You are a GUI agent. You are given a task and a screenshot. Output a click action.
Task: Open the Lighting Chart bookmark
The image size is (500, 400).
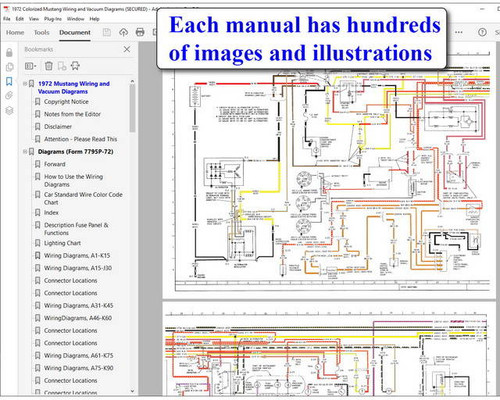[62, 243]
